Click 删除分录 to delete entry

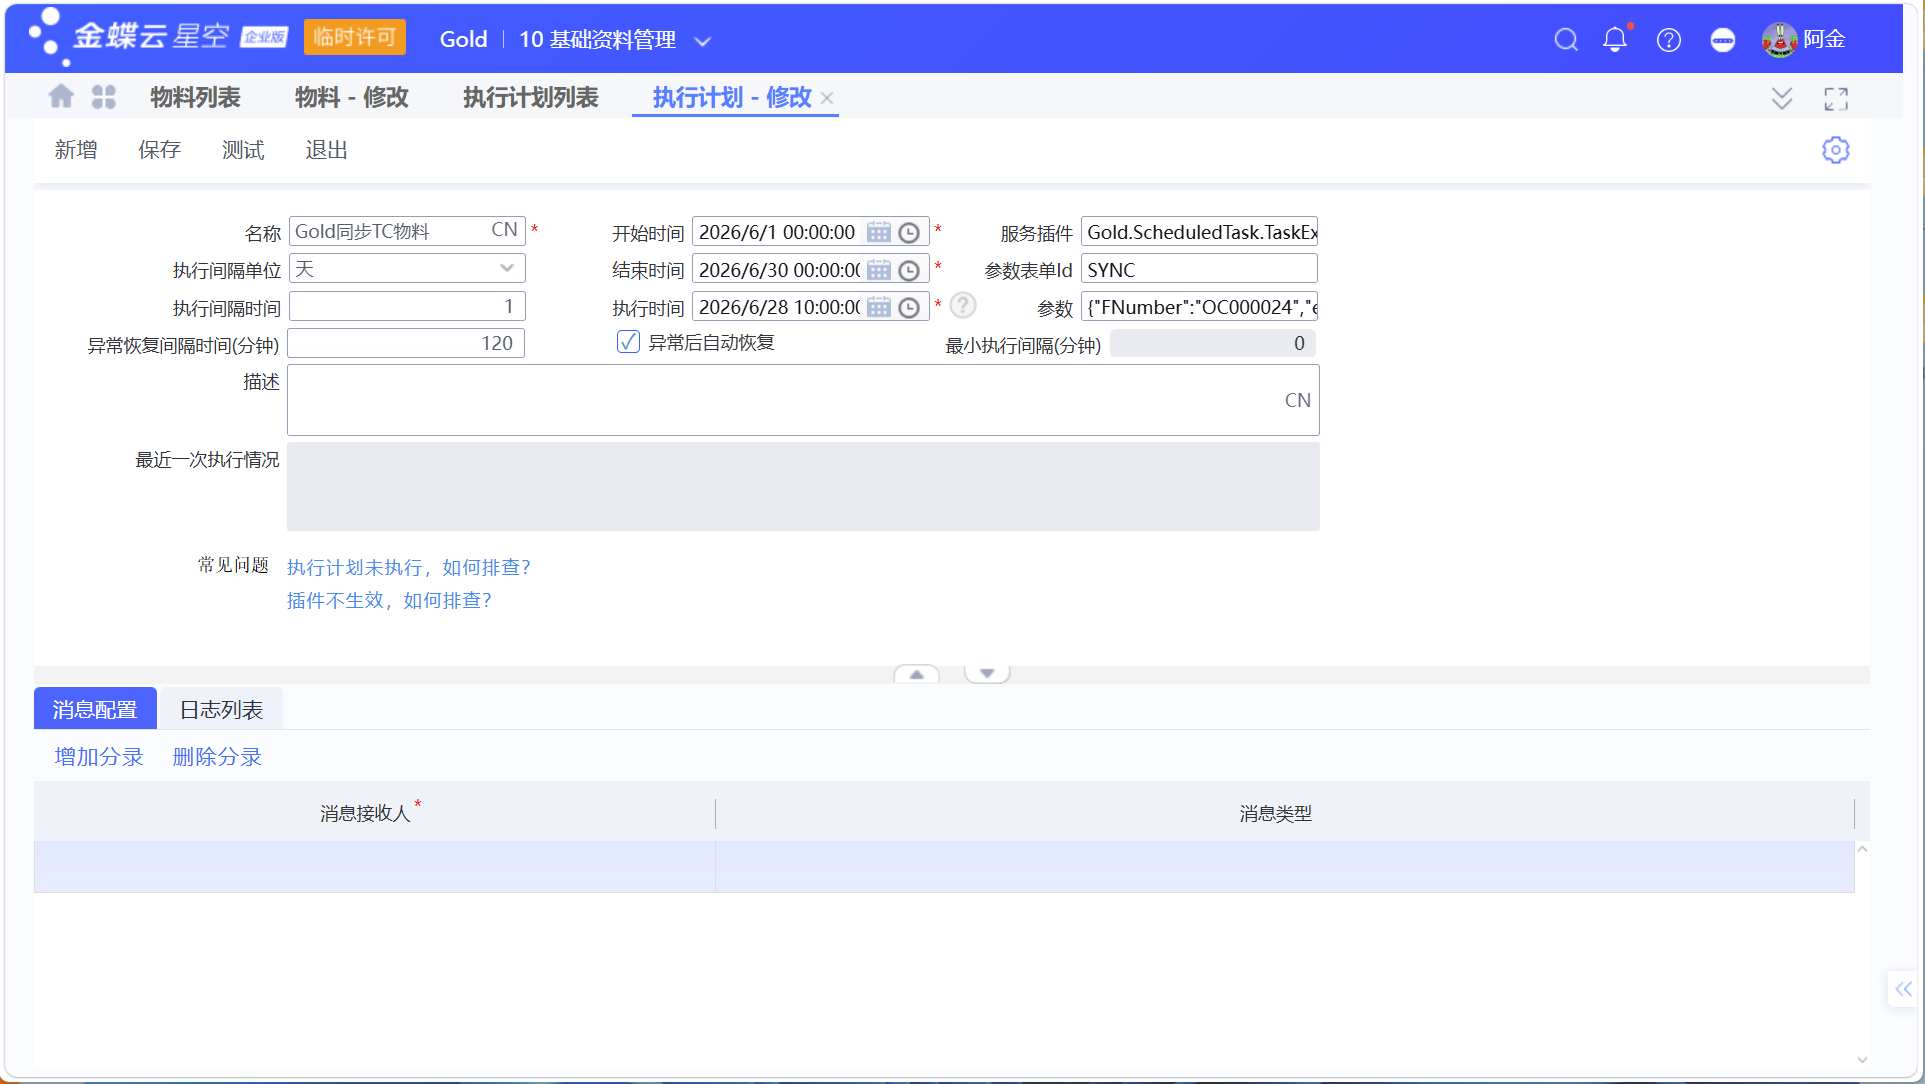pos(217,757)
